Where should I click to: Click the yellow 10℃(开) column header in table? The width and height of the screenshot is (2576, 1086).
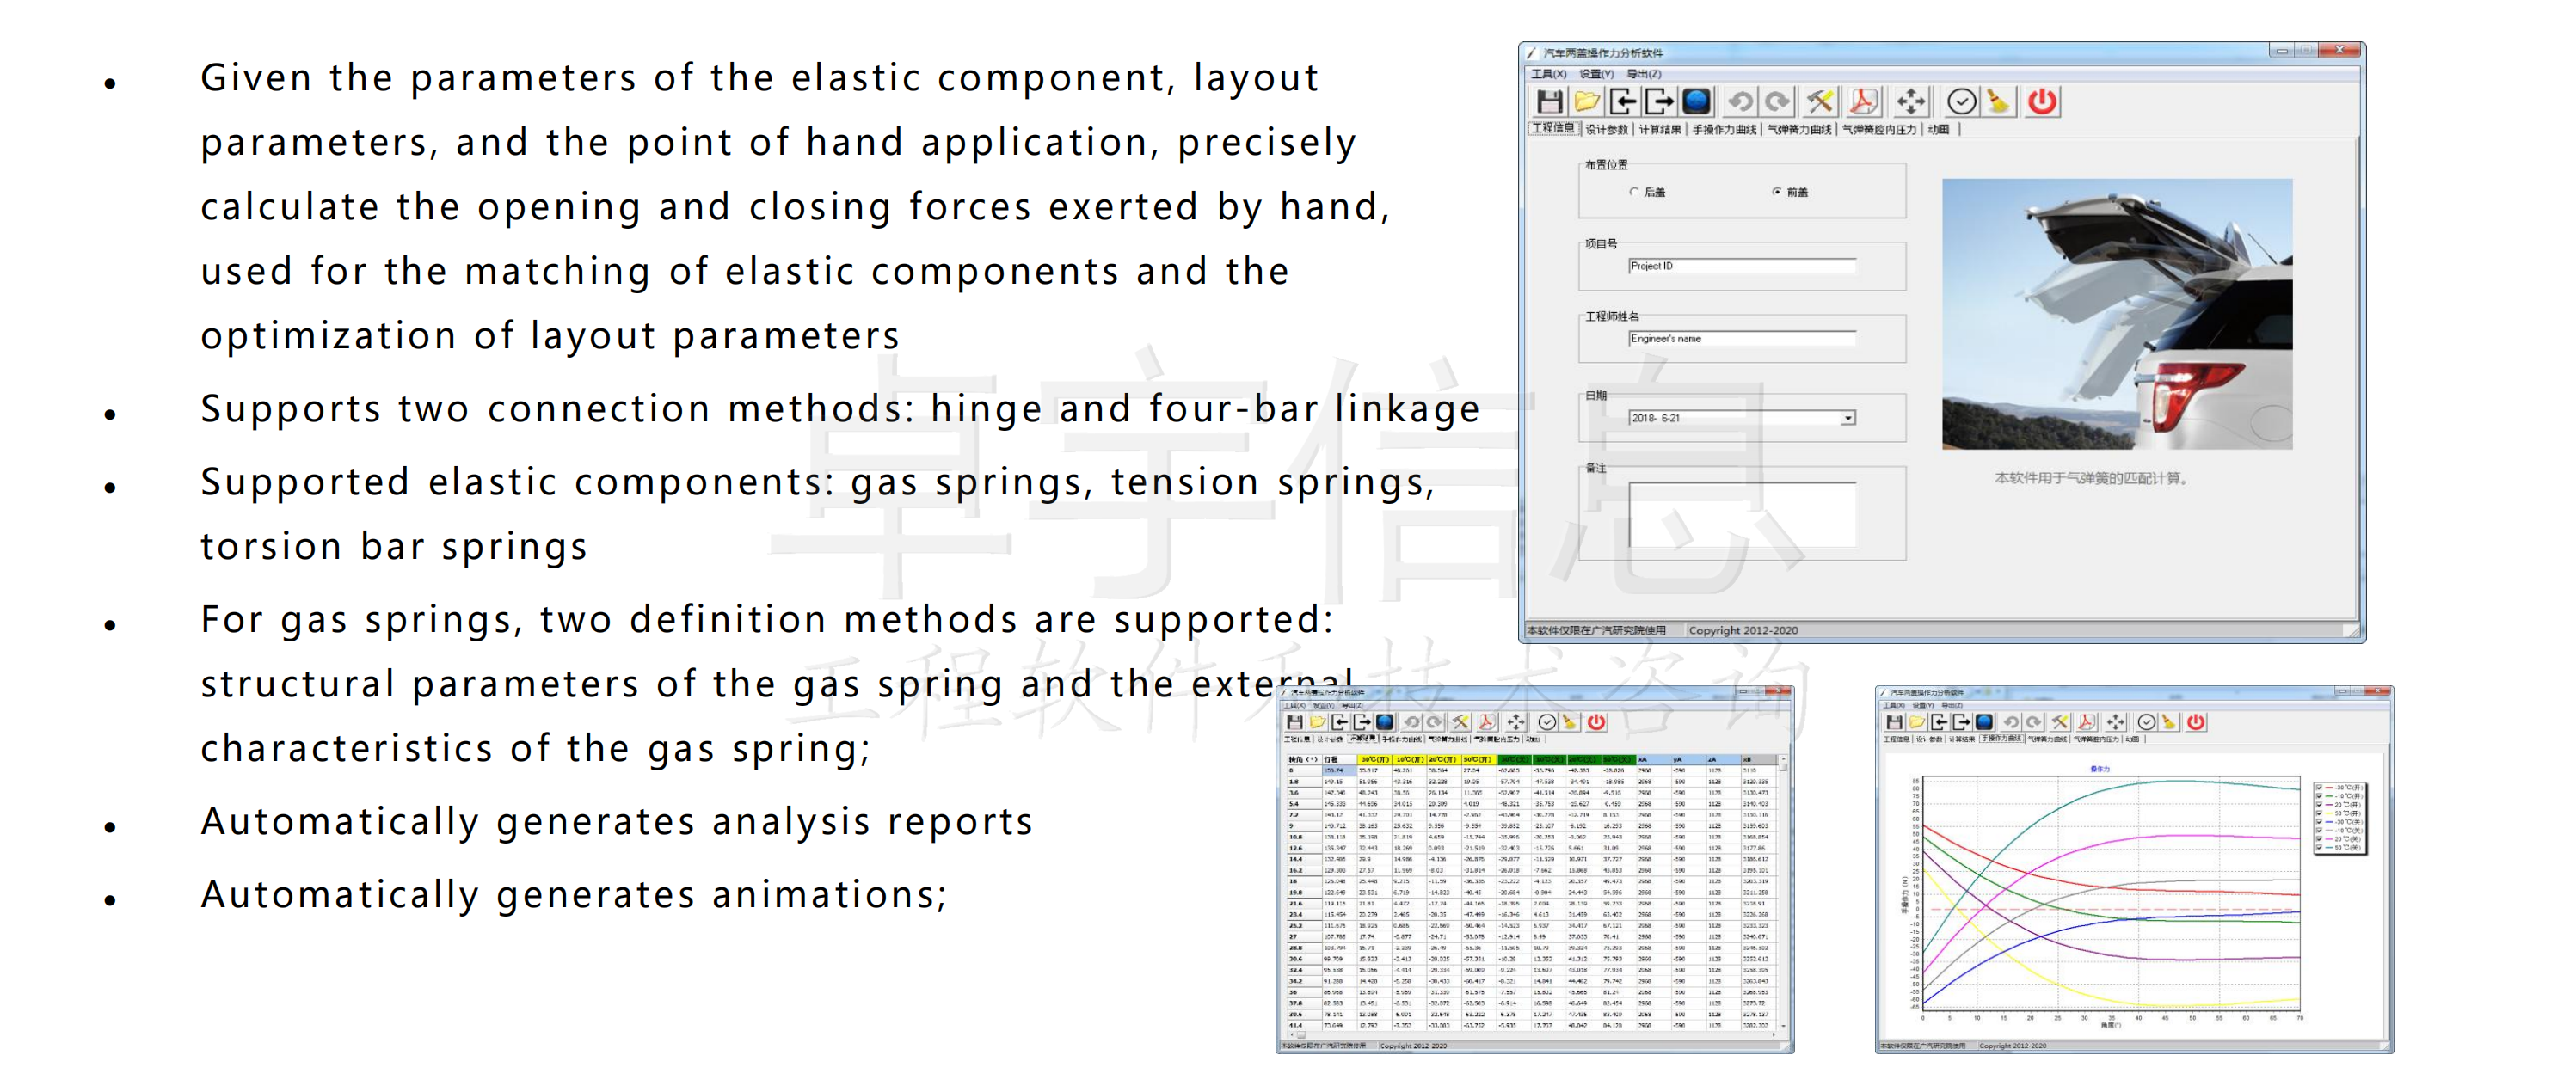(1408, 760)
